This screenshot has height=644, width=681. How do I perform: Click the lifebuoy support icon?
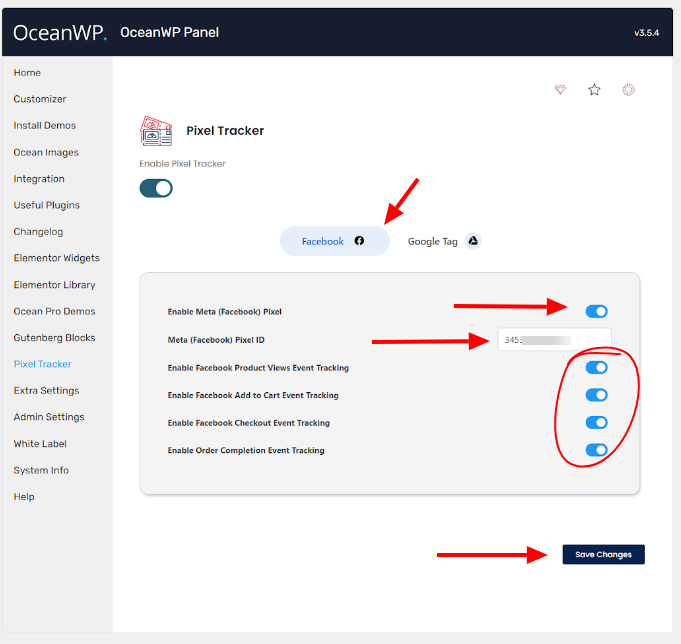pos(628,89)
